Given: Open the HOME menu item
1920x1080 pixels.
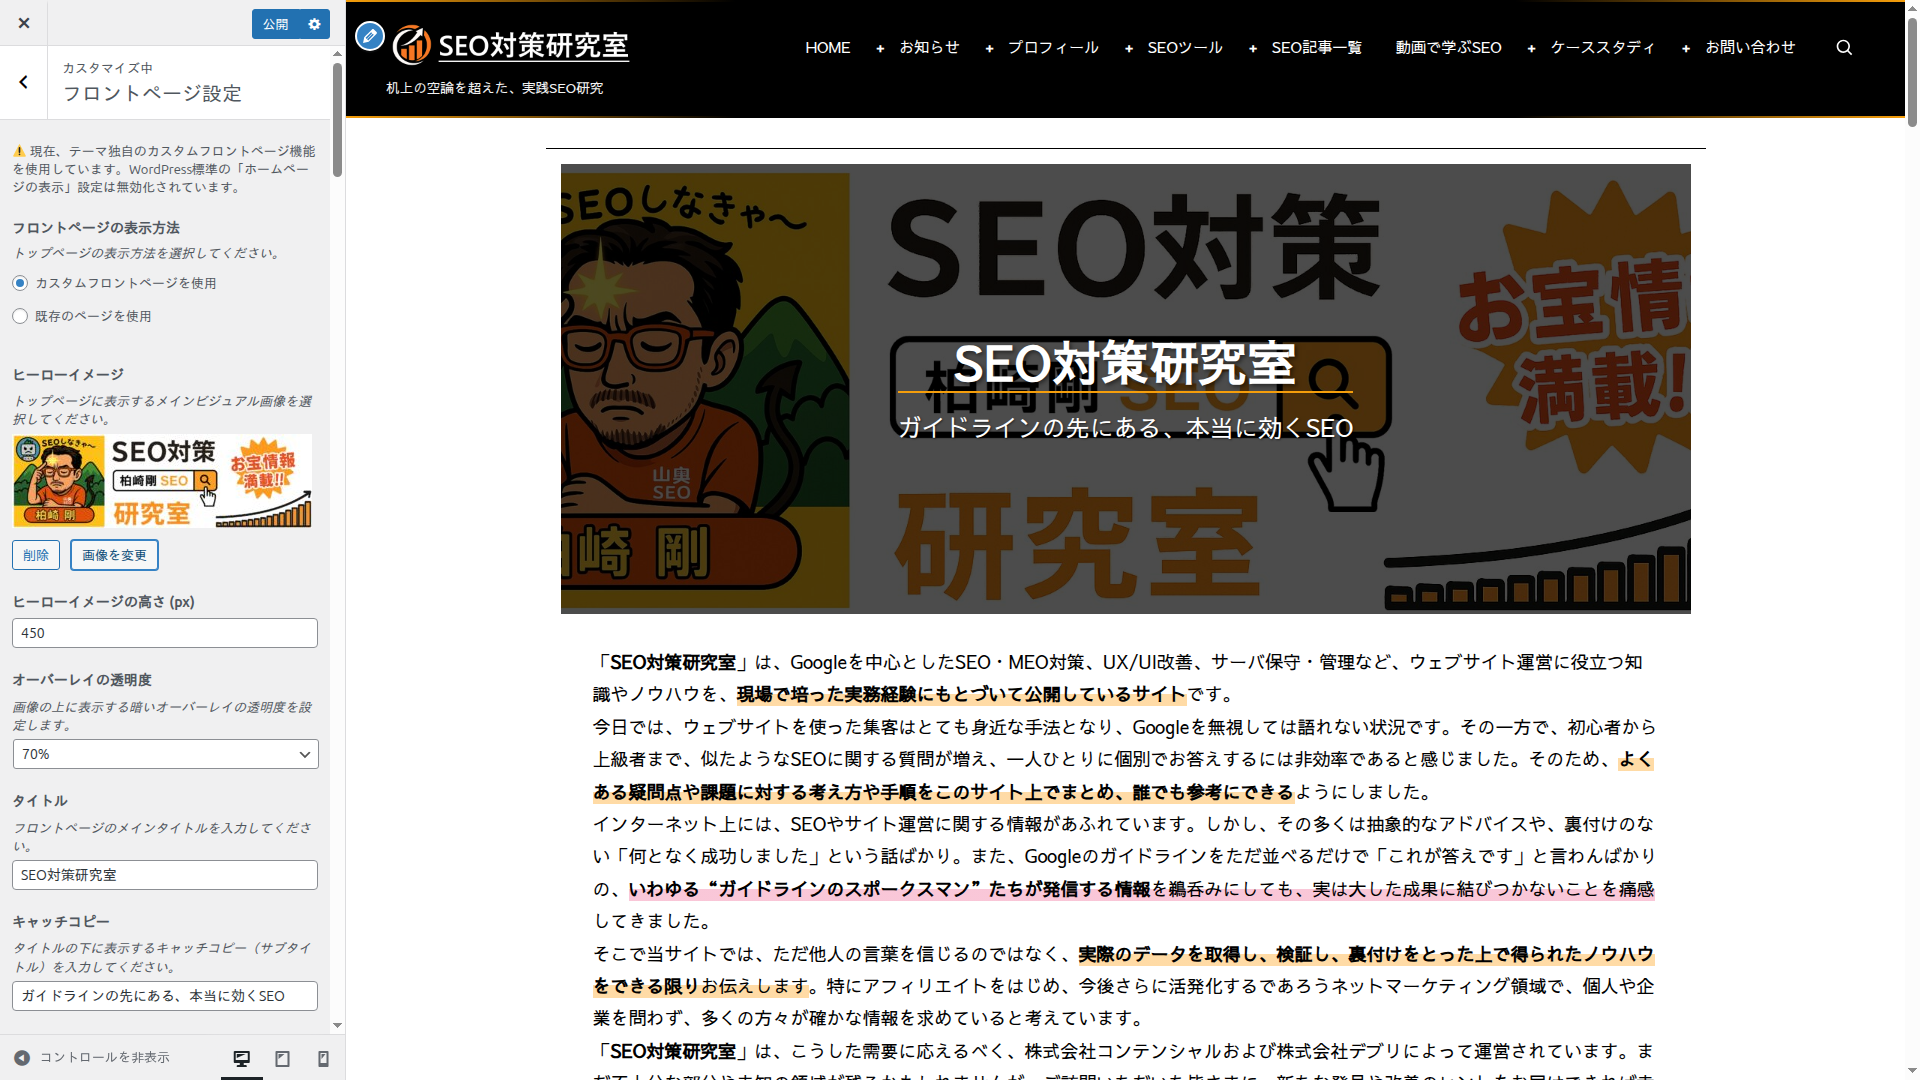Looking at the screenshot, I should click(x=828, y=47).
